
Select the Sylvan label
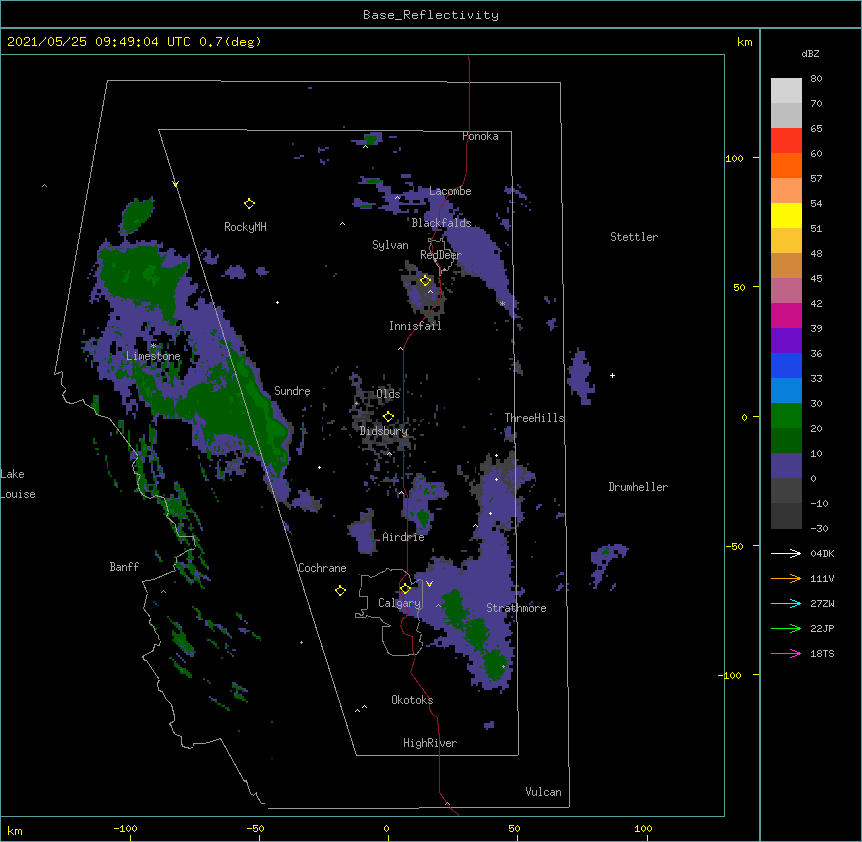coord(390,245)
